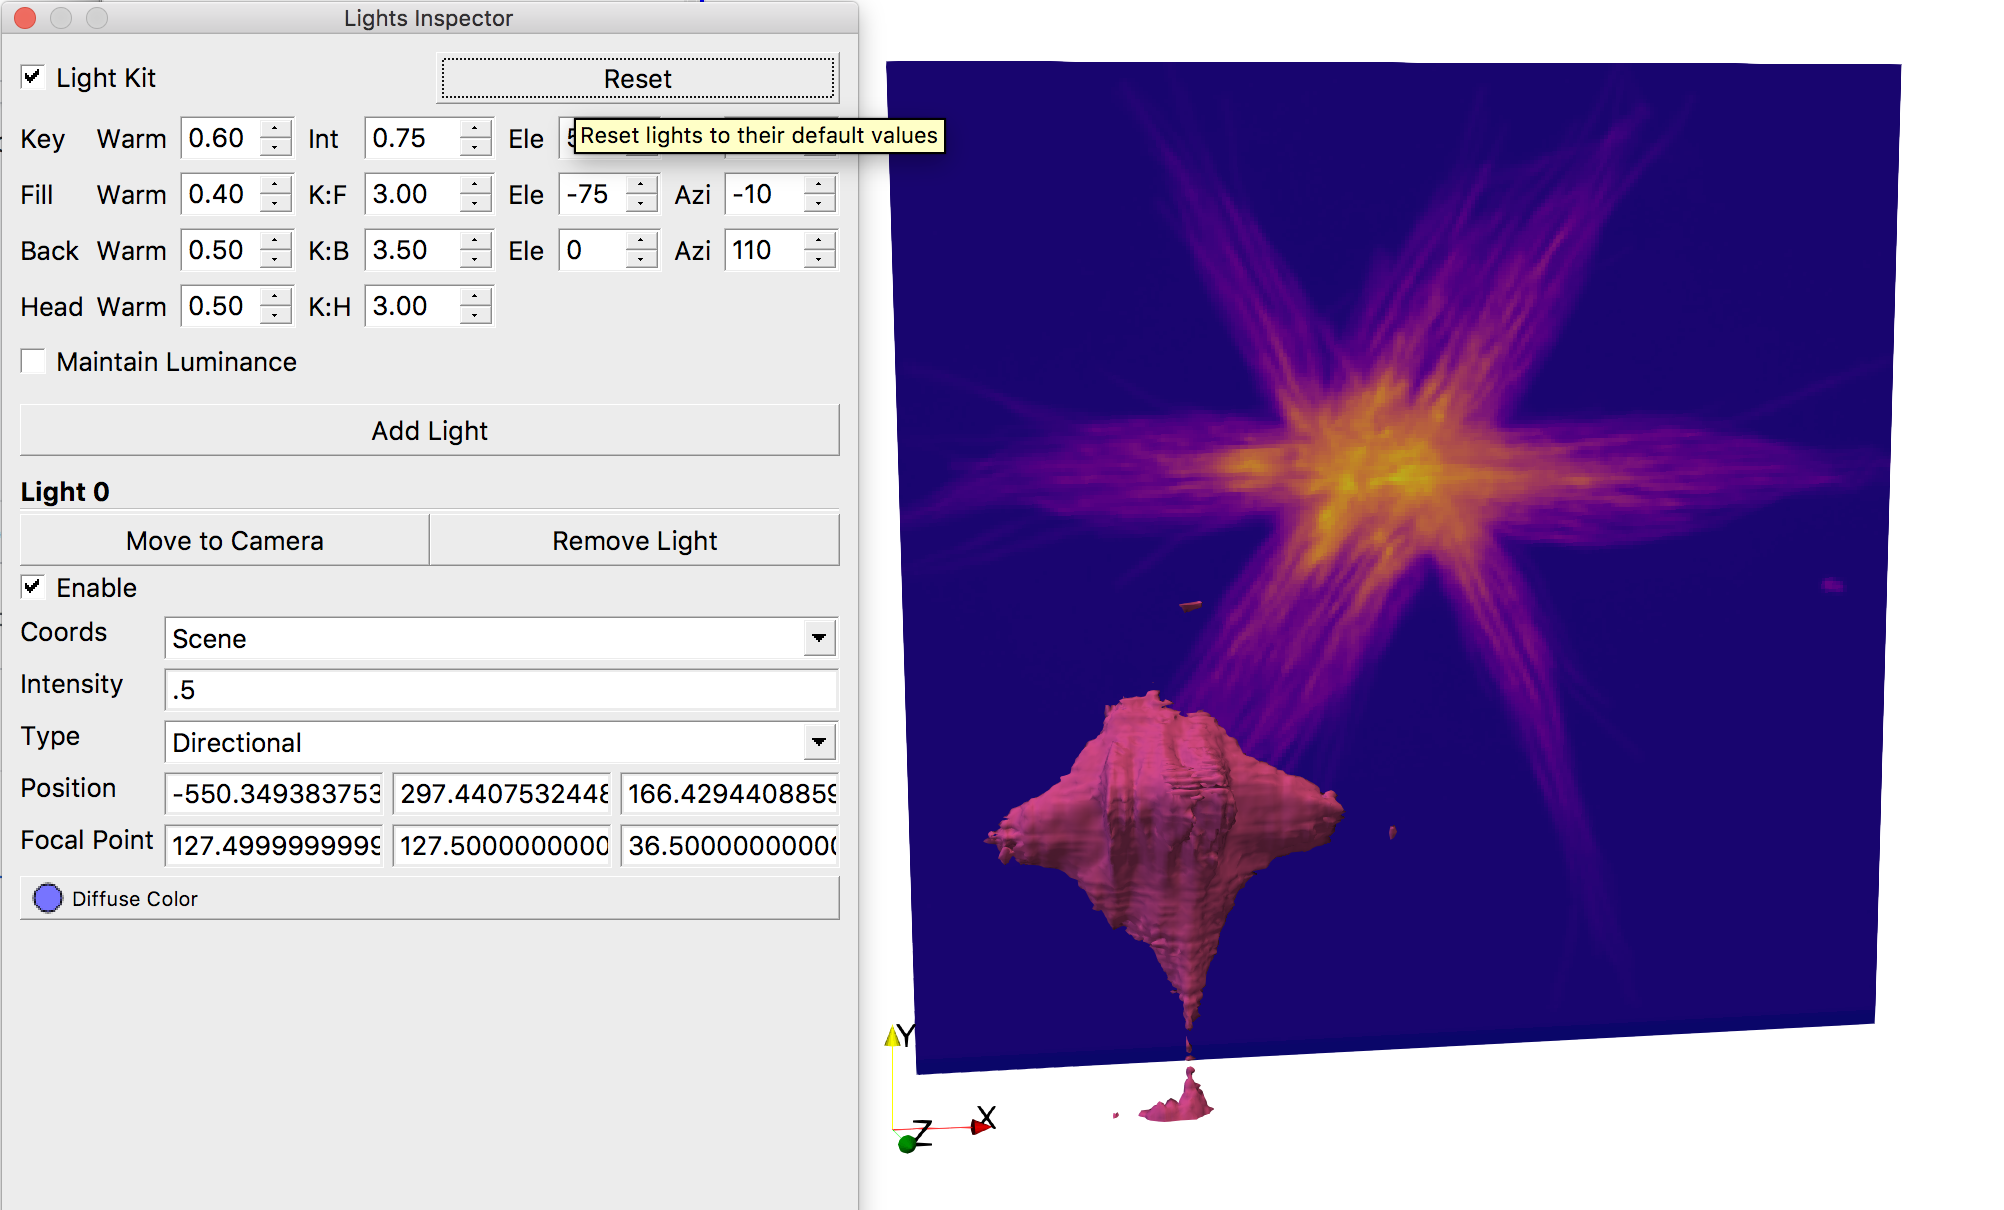Increase Key light Warm value with up arrow
Viewport: 2004px width, 1210px height.
pos(277,130)
